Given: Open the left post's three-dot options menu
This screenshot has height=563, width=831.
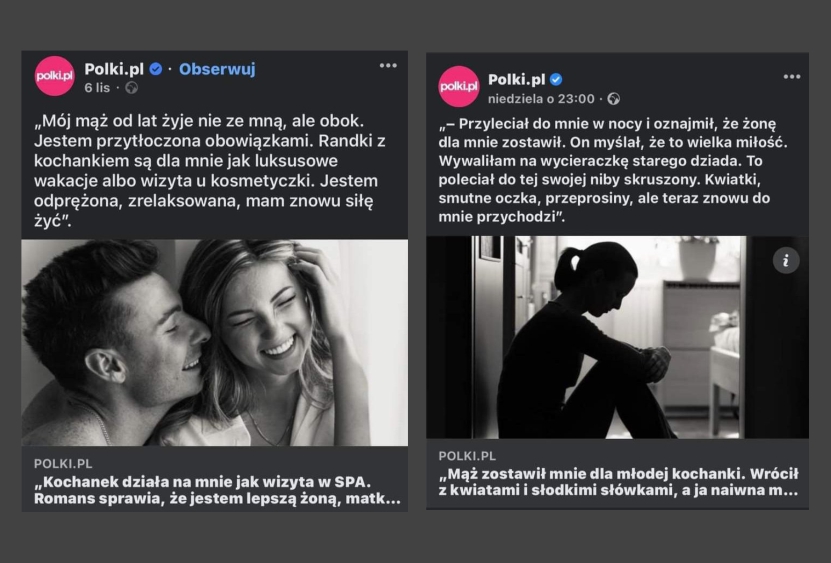Looking at the screenshot, I should pos(388,66).
